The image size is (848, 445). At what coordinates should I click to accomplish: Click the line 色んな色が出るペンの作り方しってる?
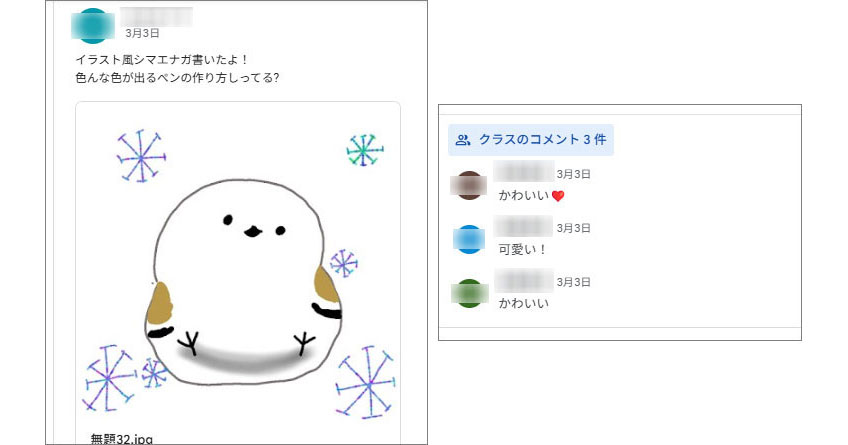(177, 78)
